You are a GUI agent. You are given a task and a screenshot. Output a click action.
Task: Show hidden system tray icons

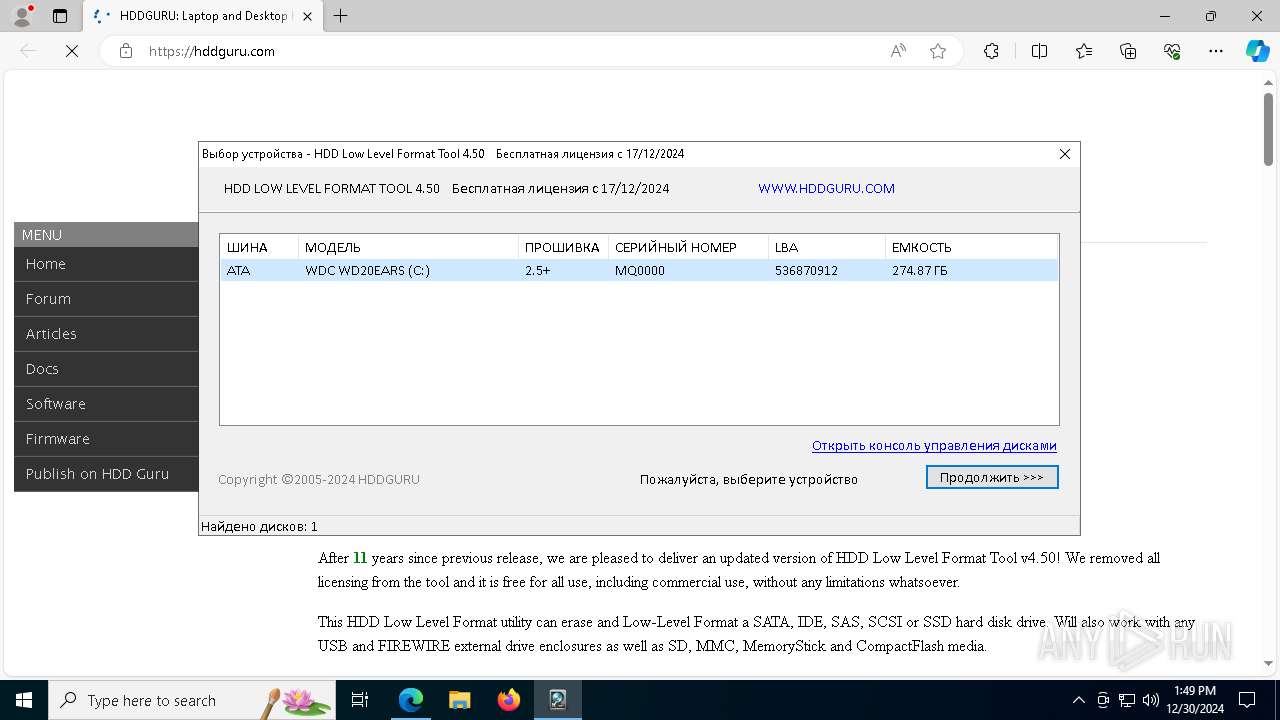pyautogui.click(x=1078, y=700)
